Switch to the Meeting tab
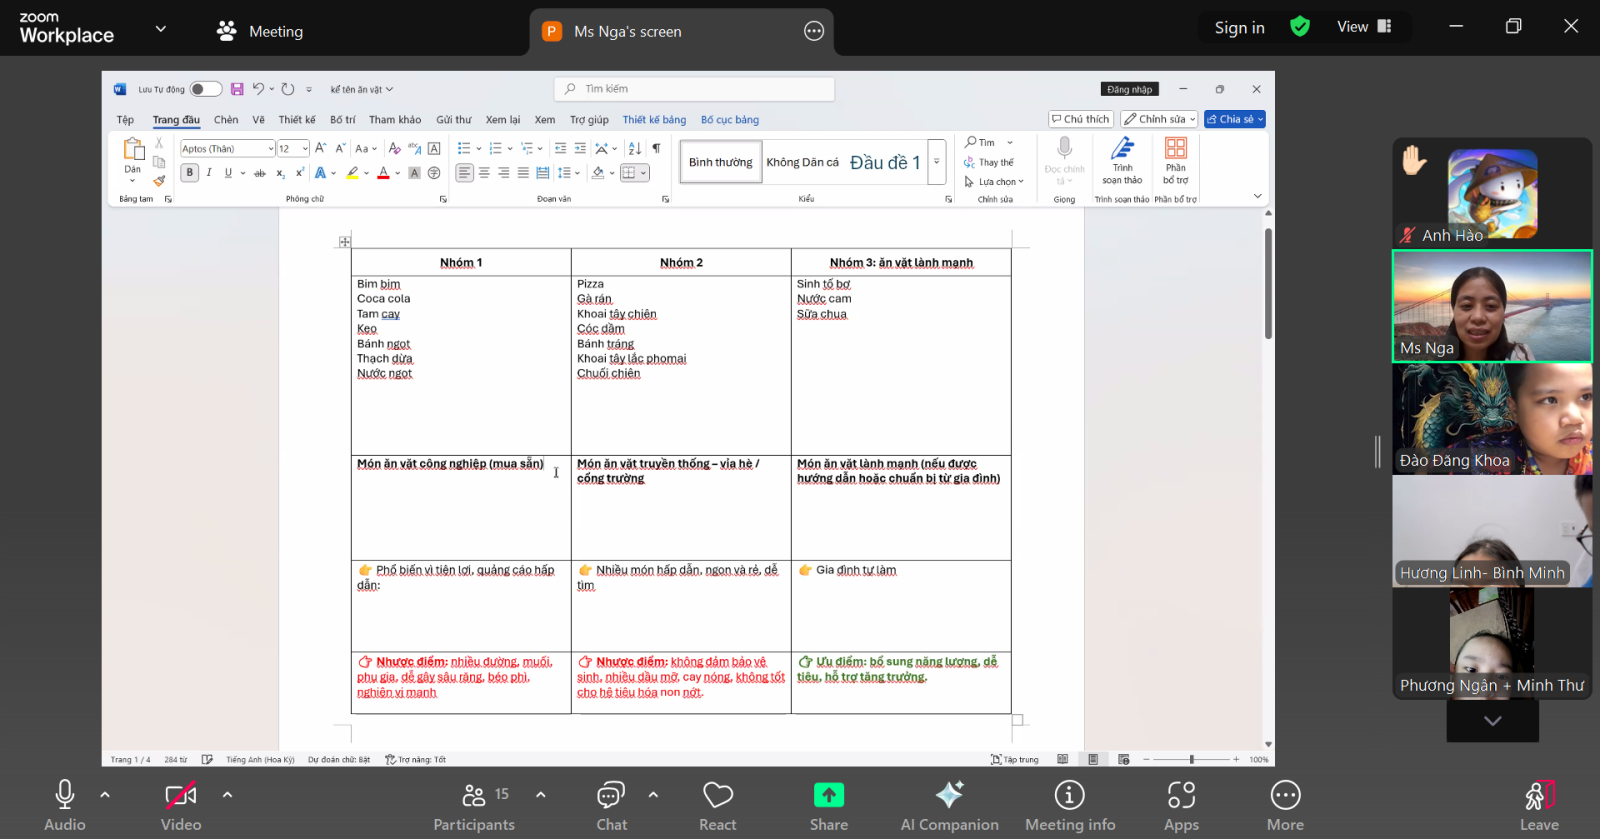 [260, 31]
